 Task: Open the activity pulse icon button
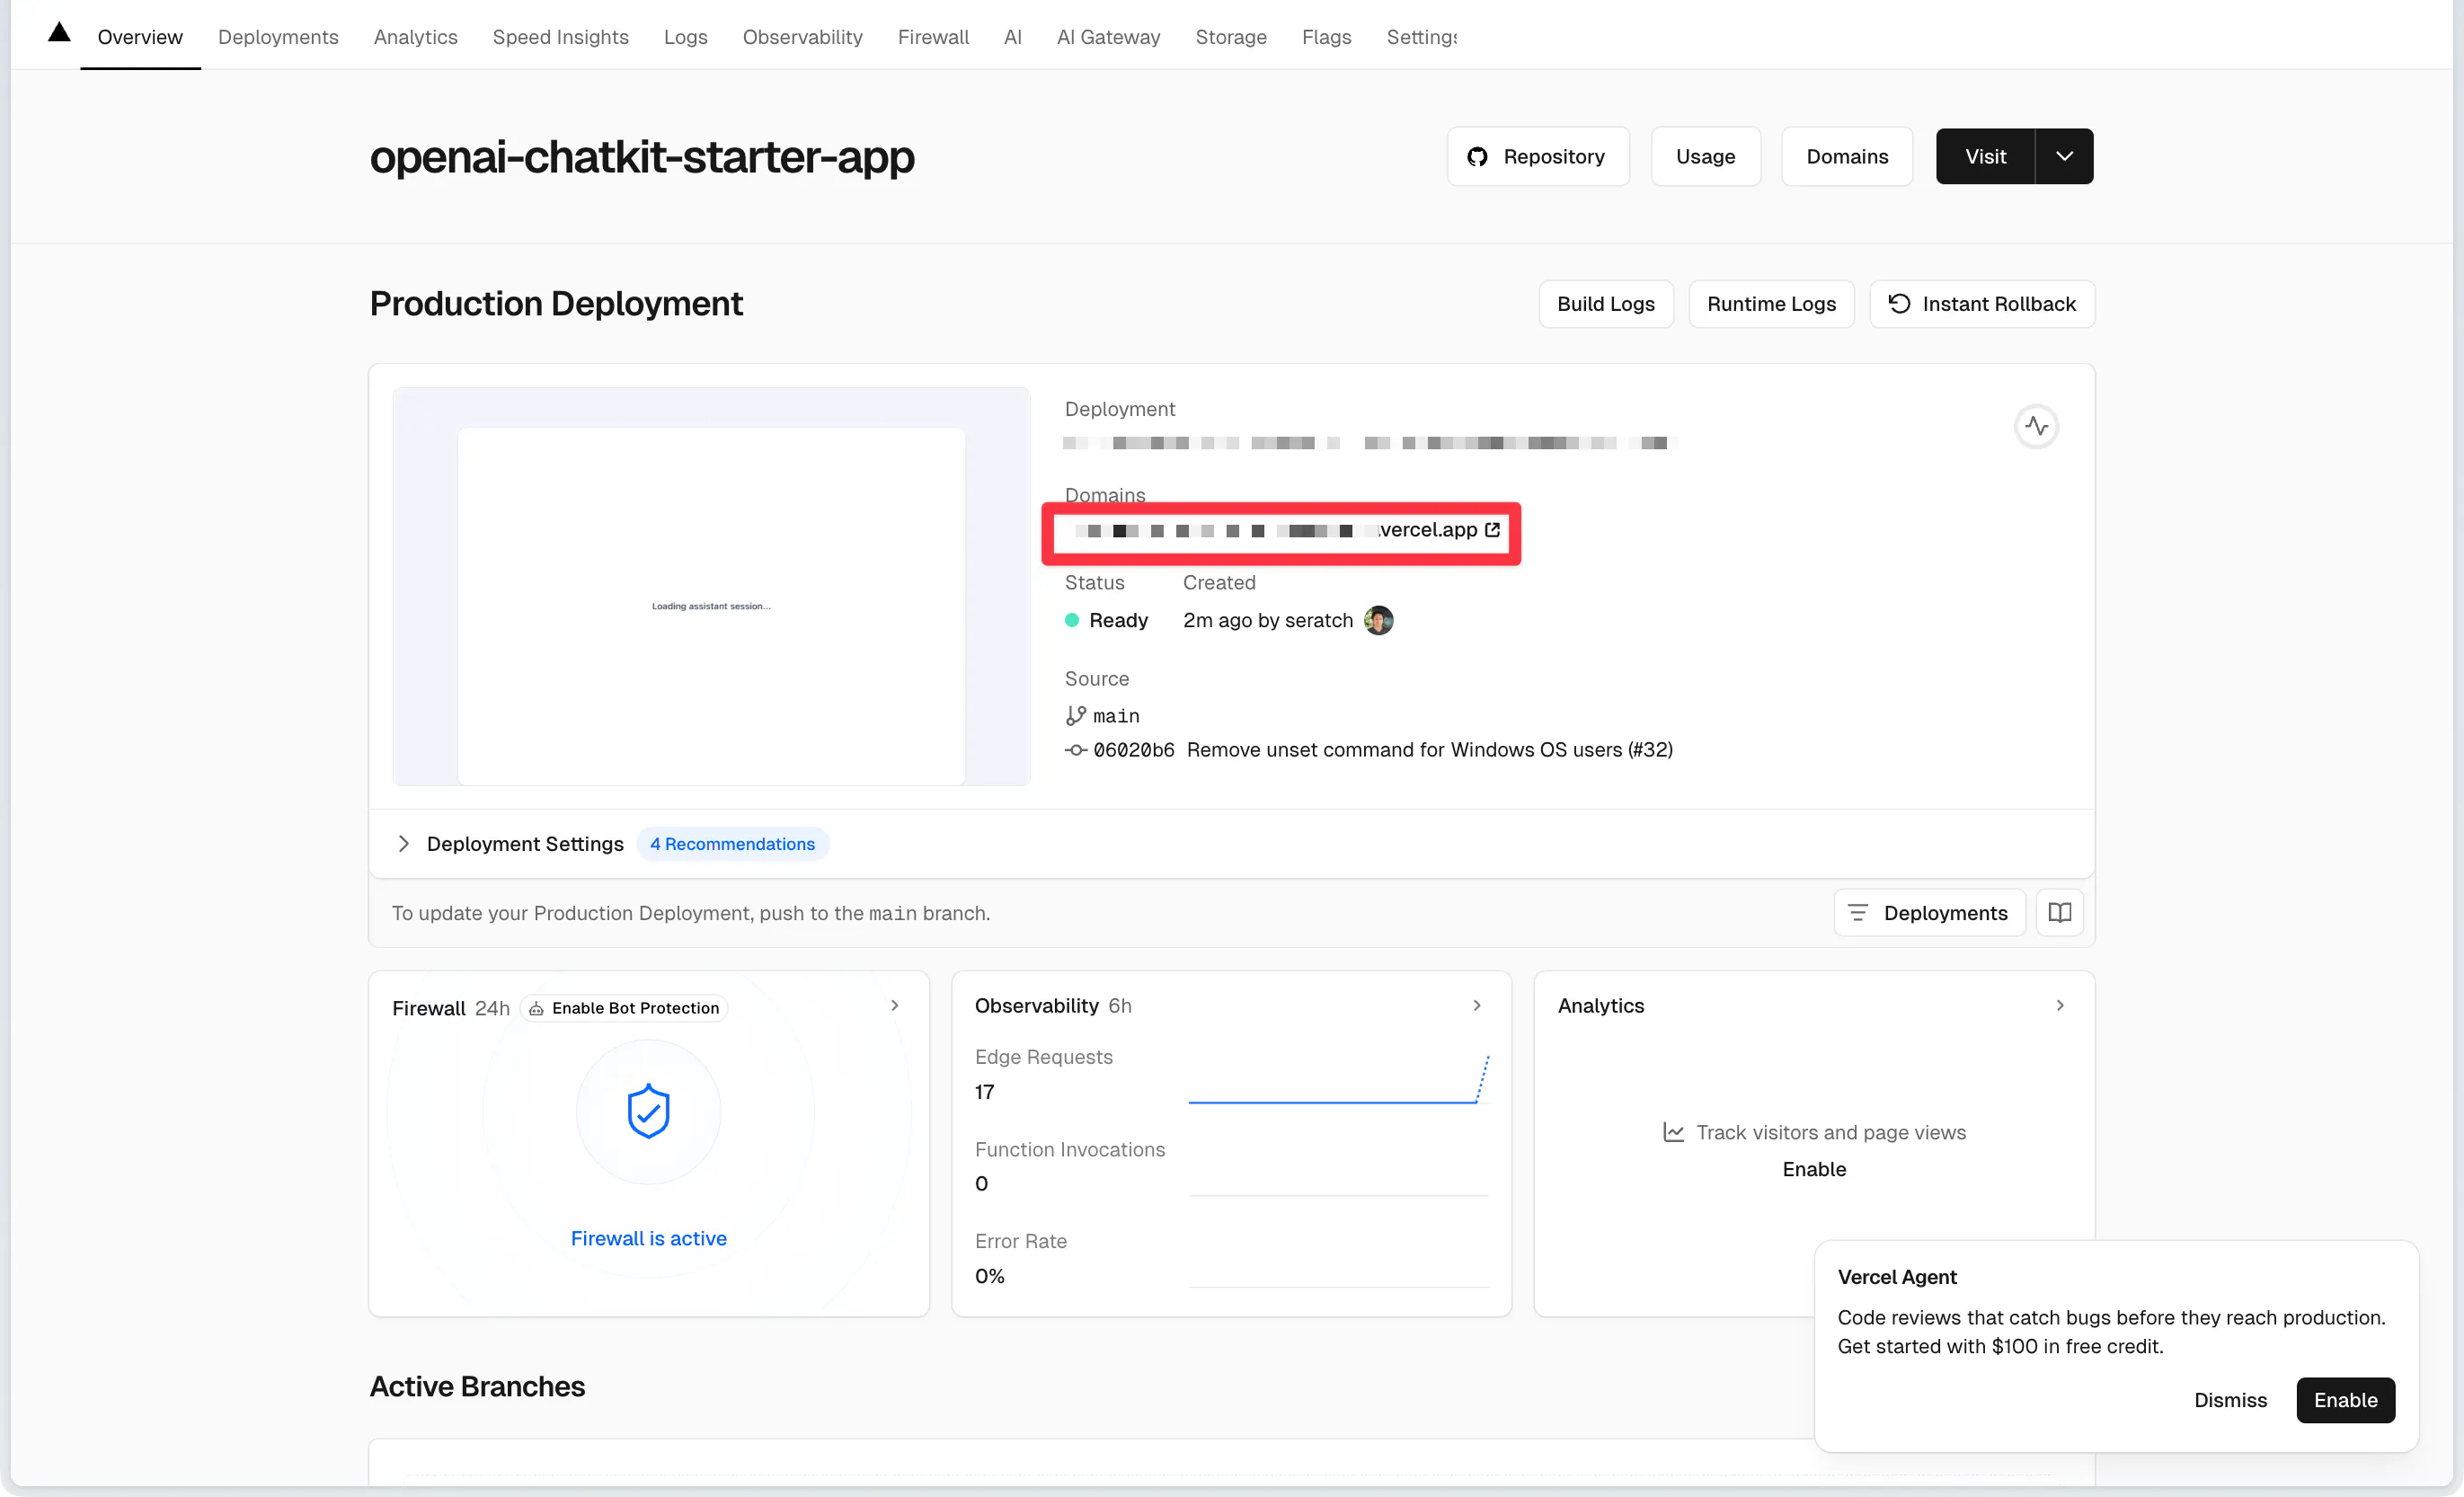click(x=2036, y=427)
